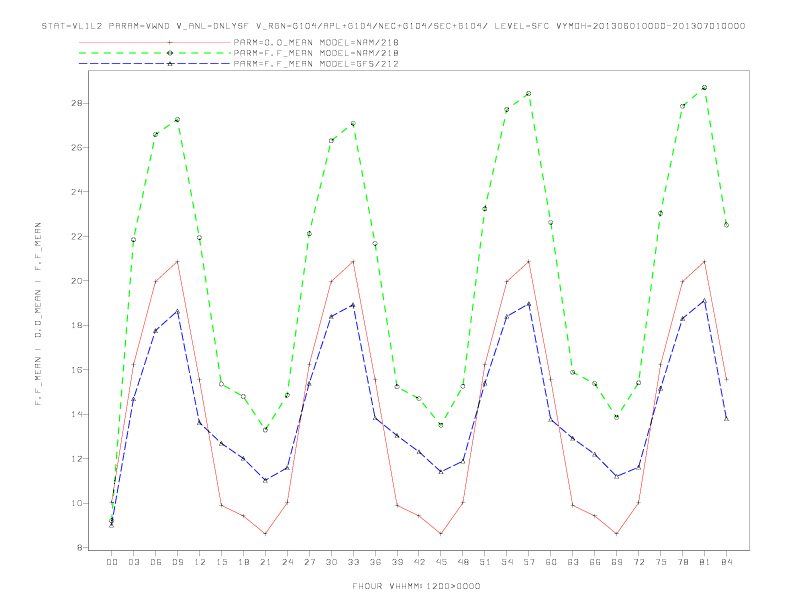Click the x-axis title FHOUR VHHMM:1200>0000
Image resolution: width=792 pixels, height=612 pixels.
416,586
